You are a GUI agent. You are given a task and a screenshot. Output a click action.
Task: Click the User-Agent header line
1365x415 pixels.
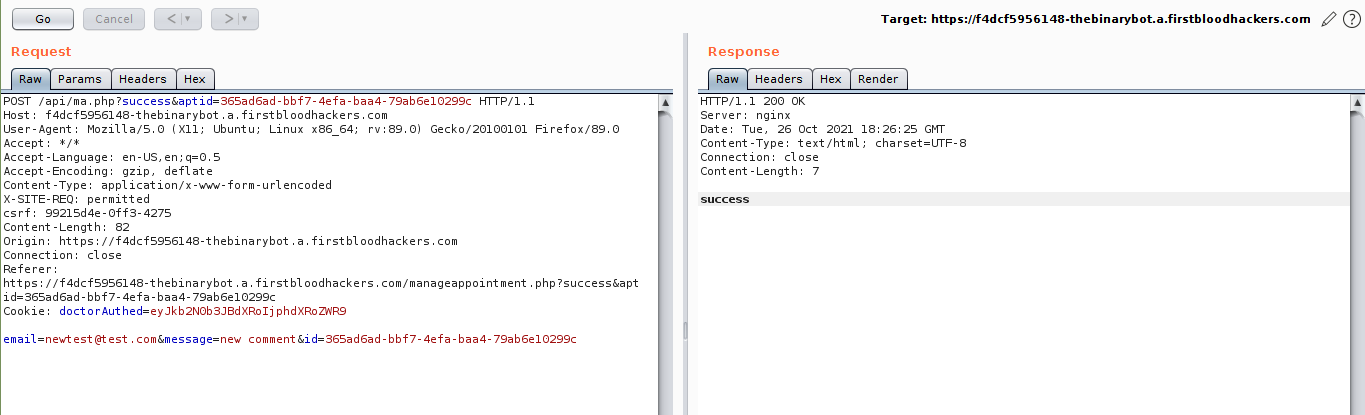click(311, 129)
